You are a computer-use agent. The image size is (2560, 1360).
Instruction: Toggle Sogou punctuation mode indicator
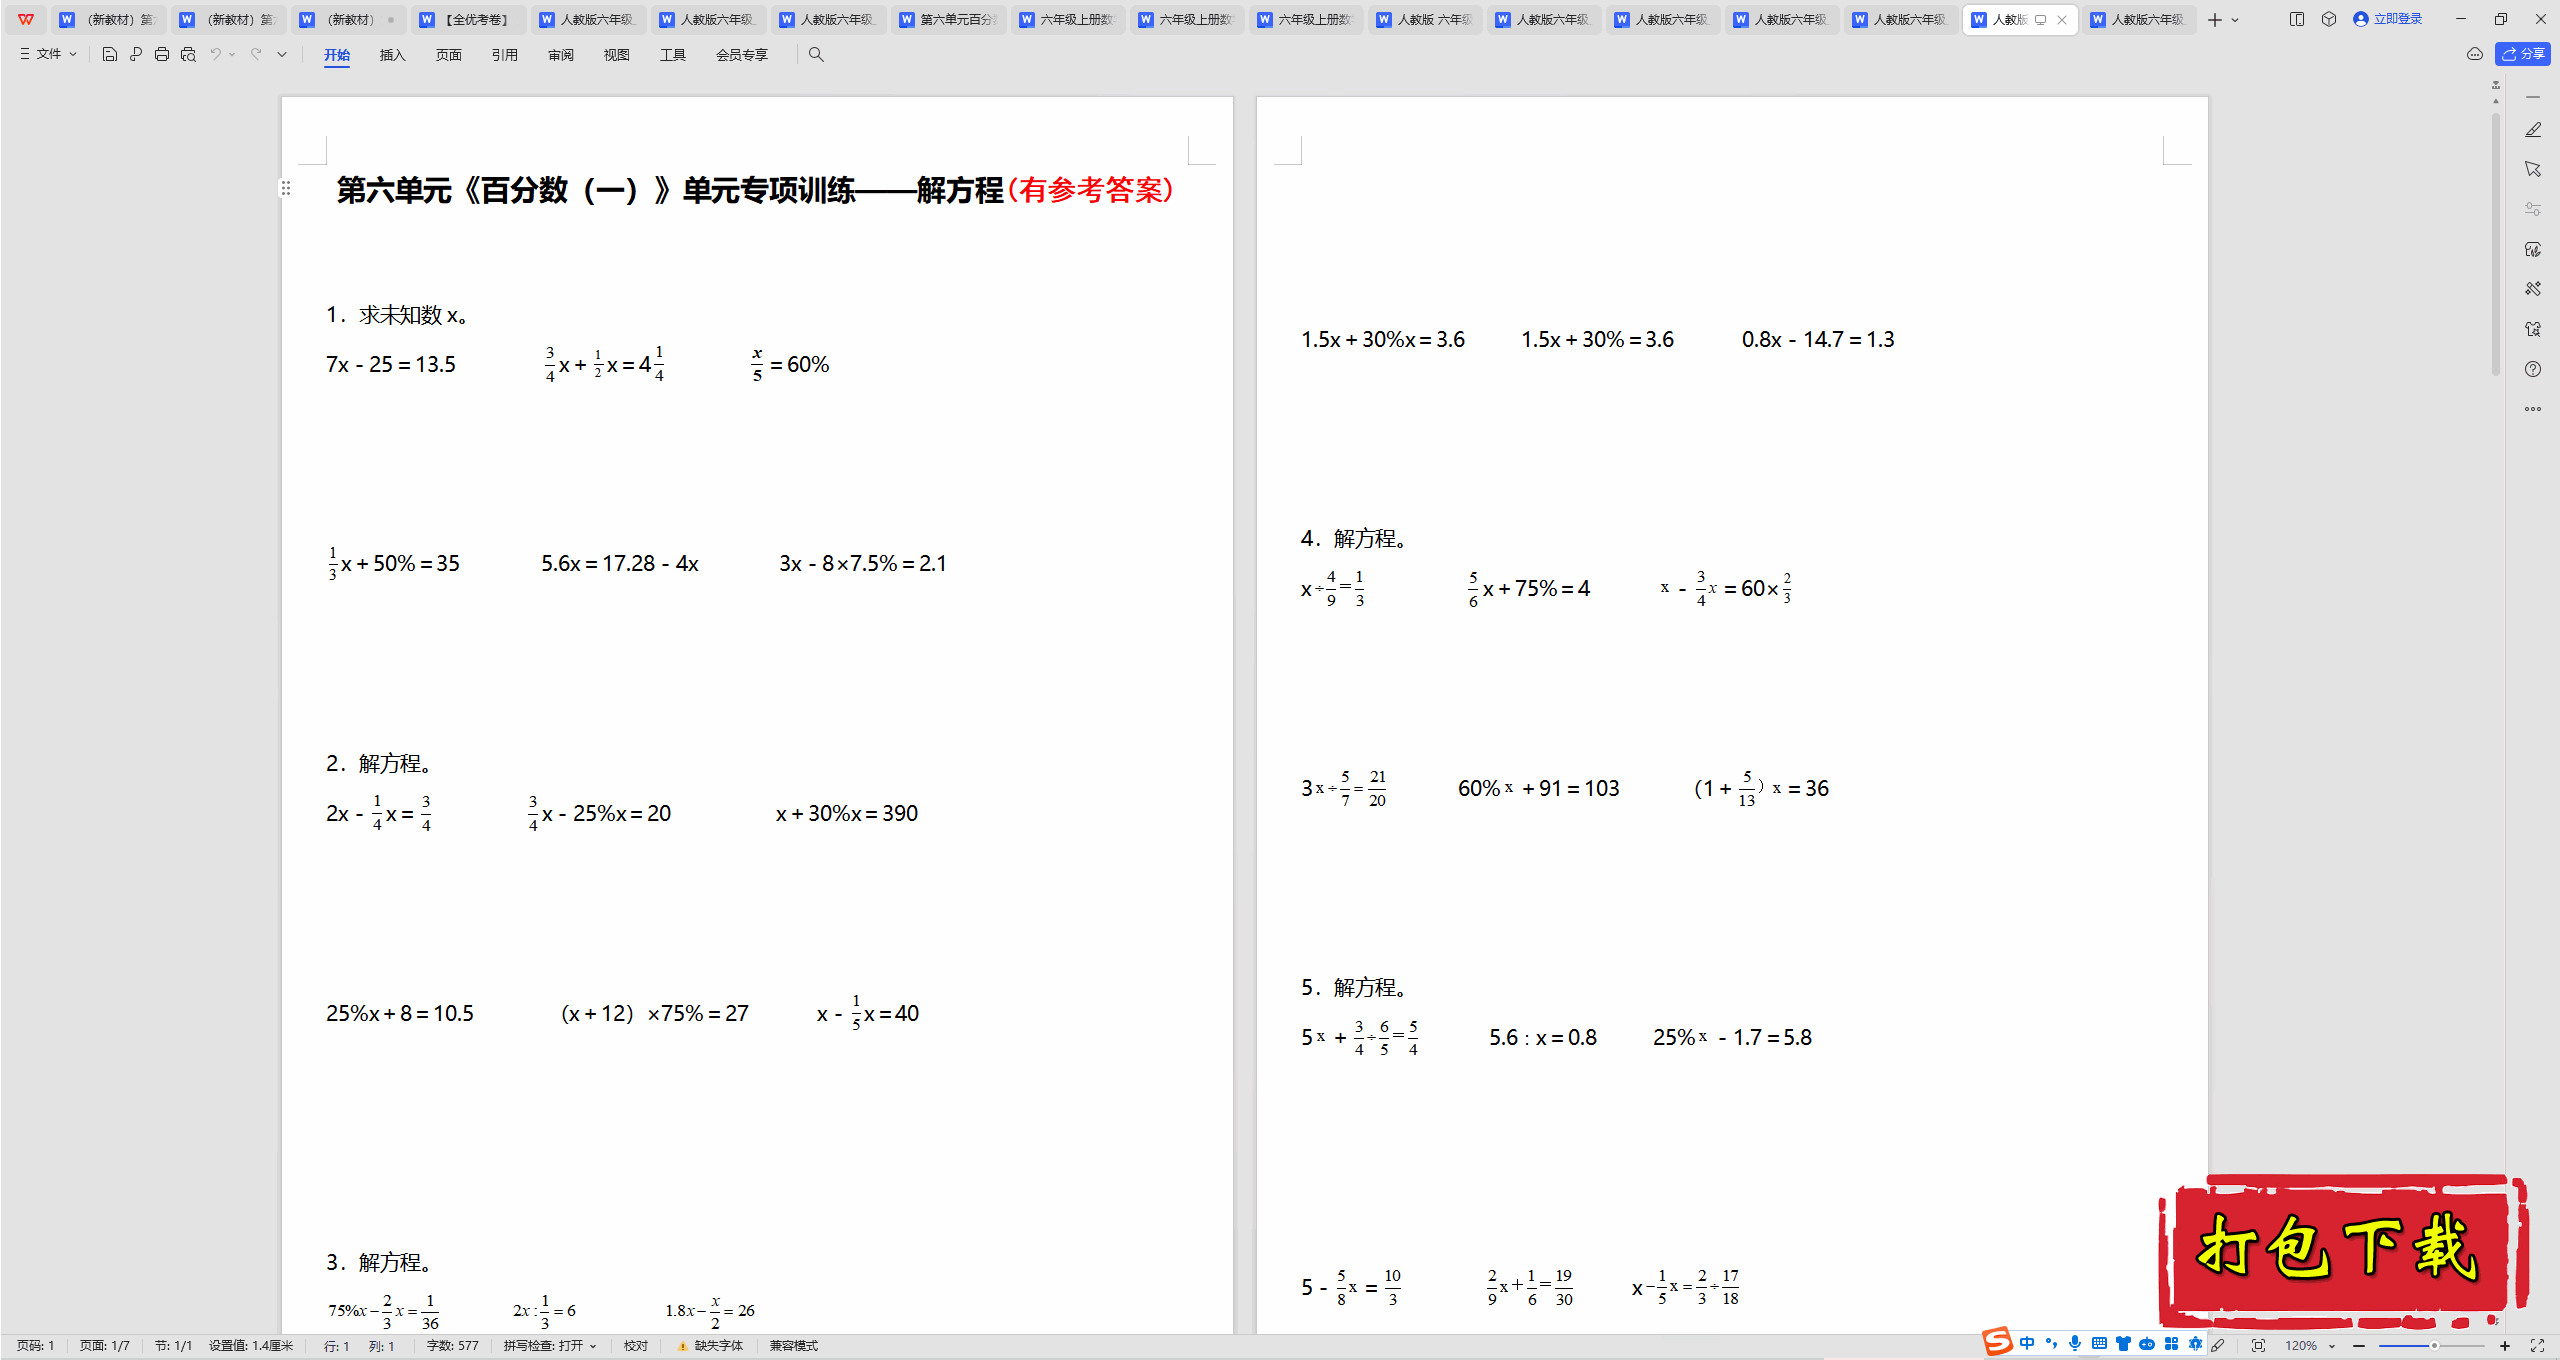[x=2051, y=1344]
